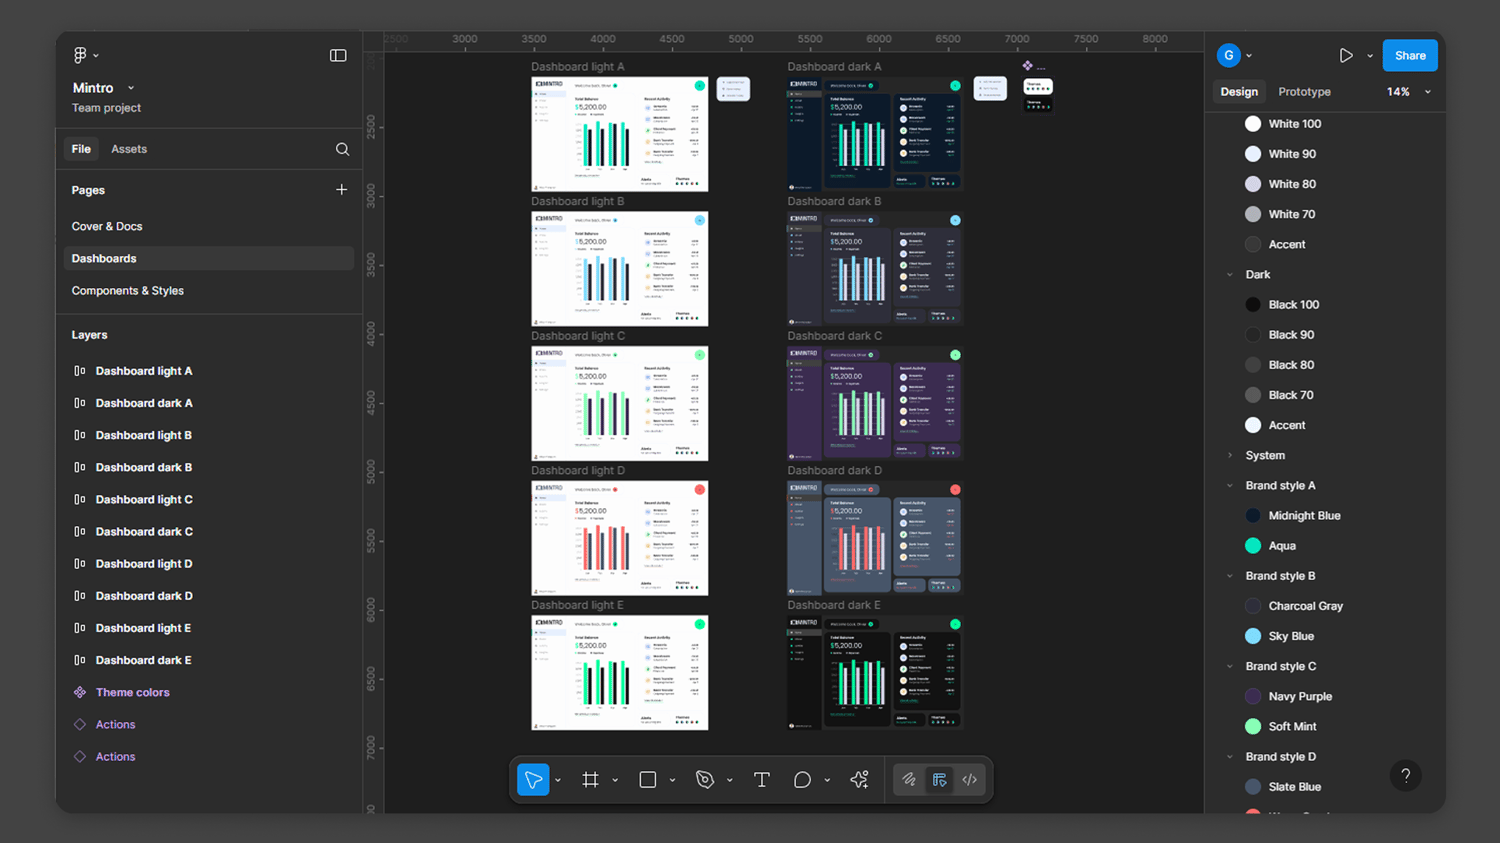Screen dimensions: 1500x843
Task: Open the Help question mark button
Action: pos(1406,776)
